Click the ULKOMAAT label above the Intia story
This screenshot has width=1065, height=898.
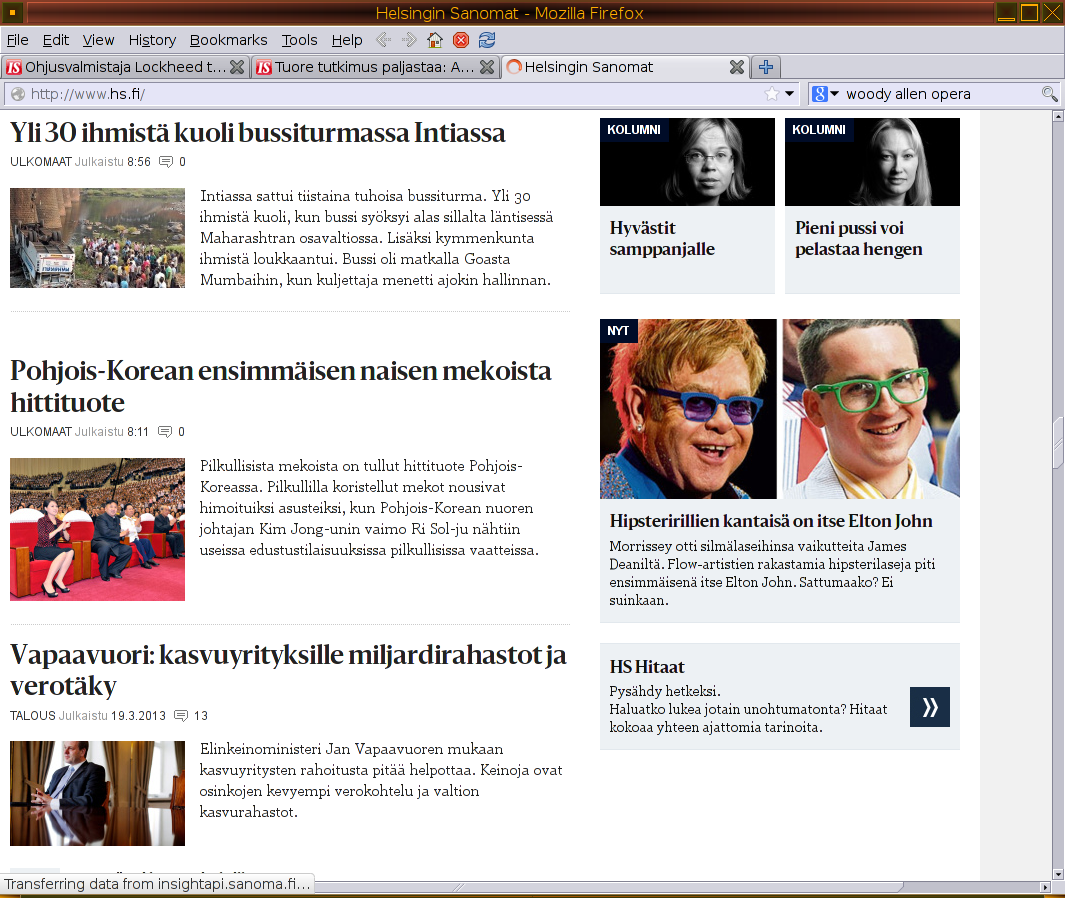(x=41, y=162)
